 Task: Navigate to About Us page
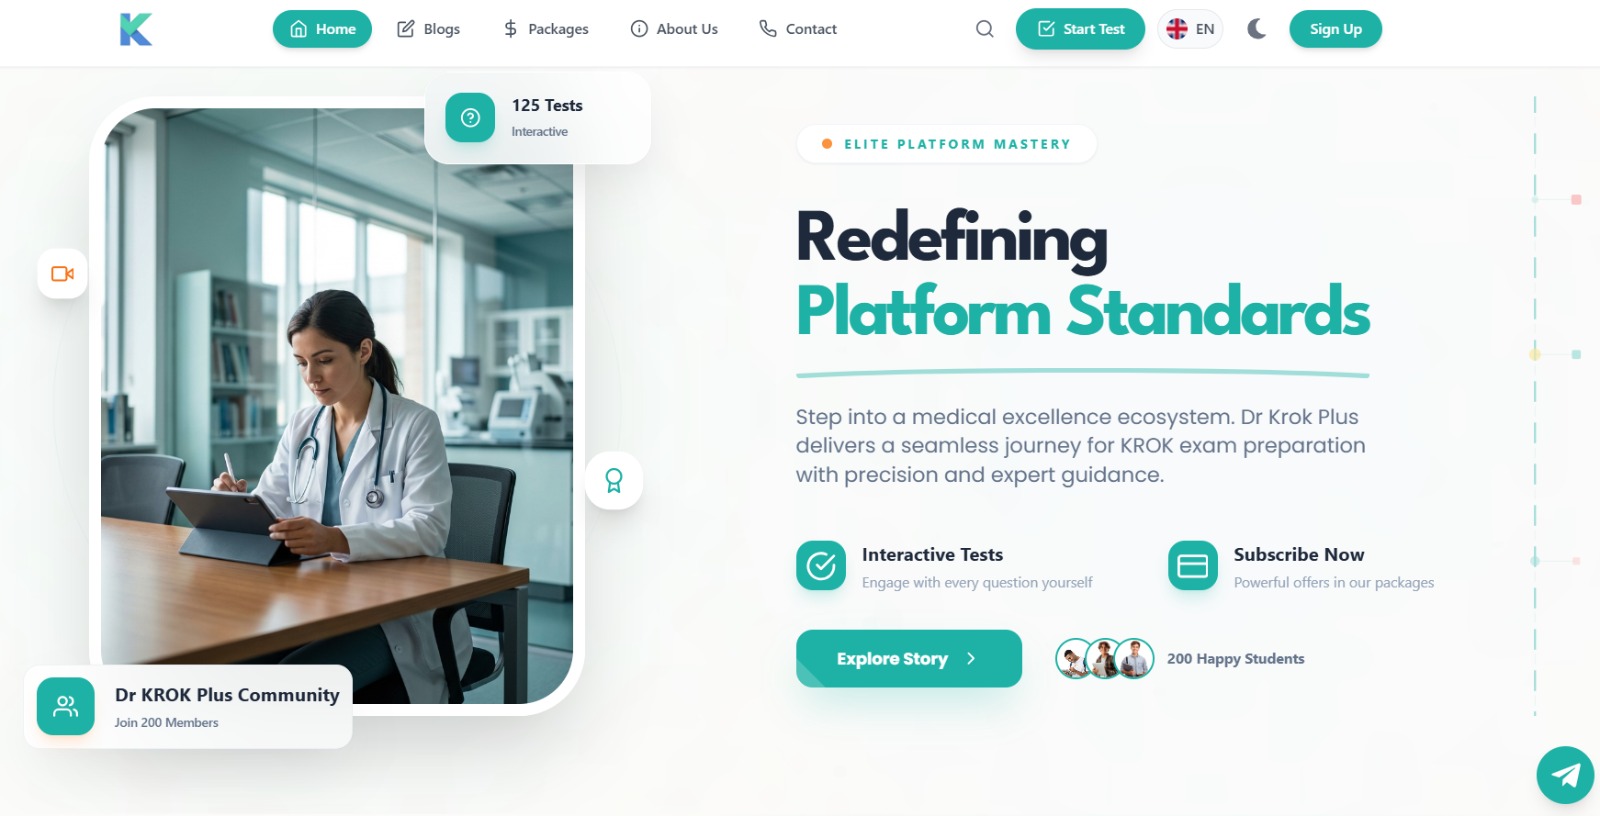click(x=674, y=29)
